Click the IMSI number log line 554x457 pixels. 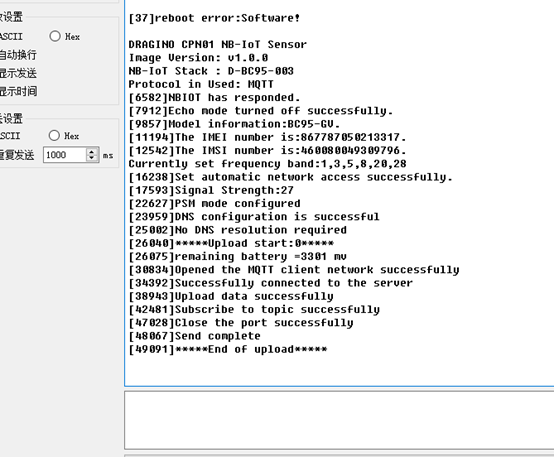point(267,151)
